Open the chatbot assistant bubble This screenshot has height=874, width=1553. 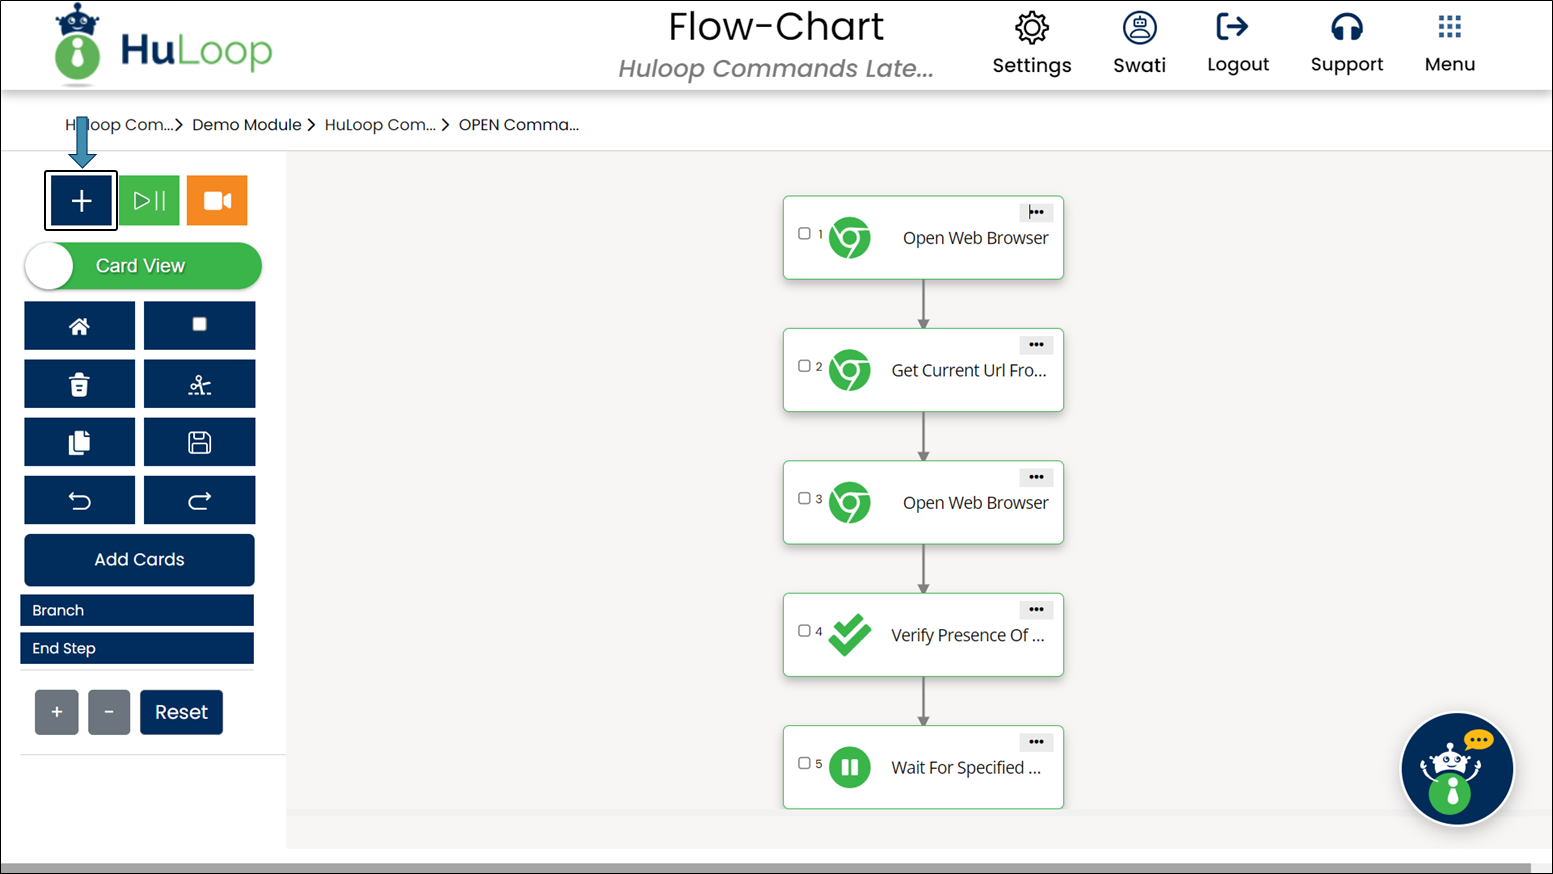(x=1457, y=769)
